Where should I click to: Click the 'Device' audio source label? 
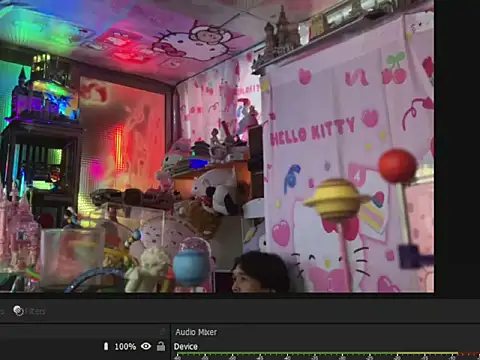point(186,347)
